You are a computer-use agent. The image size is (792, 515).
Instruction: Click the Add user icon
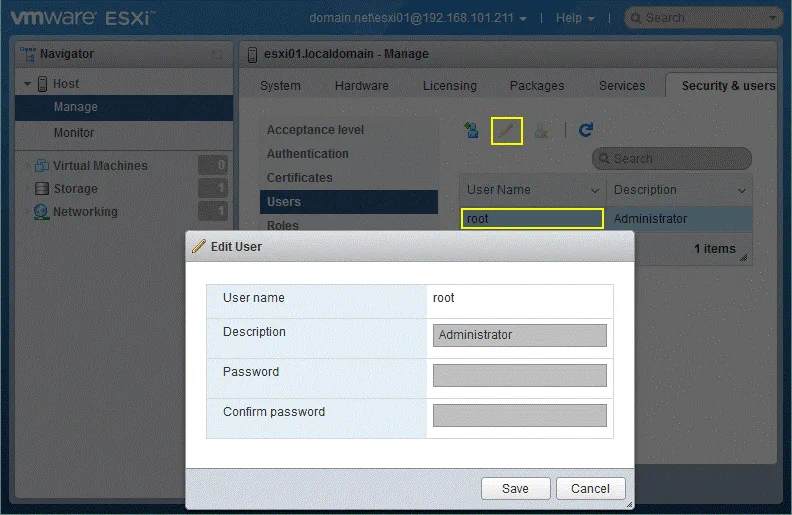tap(471, 130)
